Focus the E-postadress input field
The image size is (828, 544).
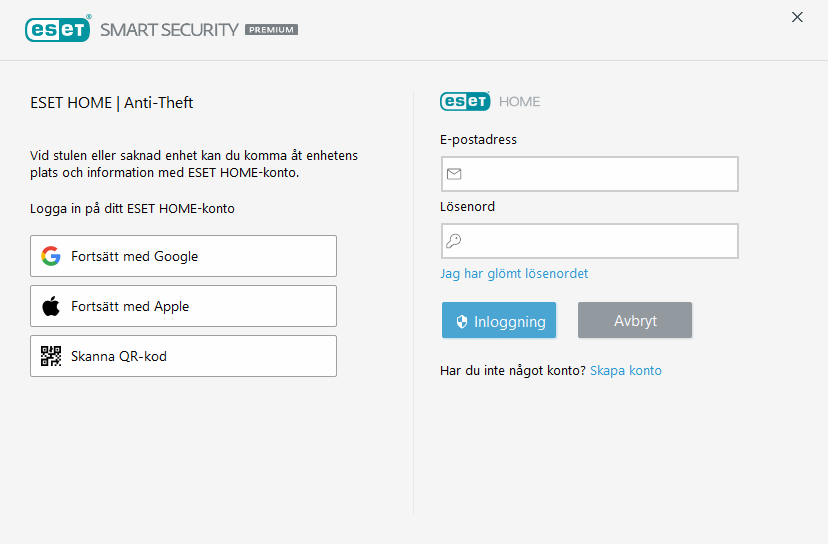tap(600, 174)
